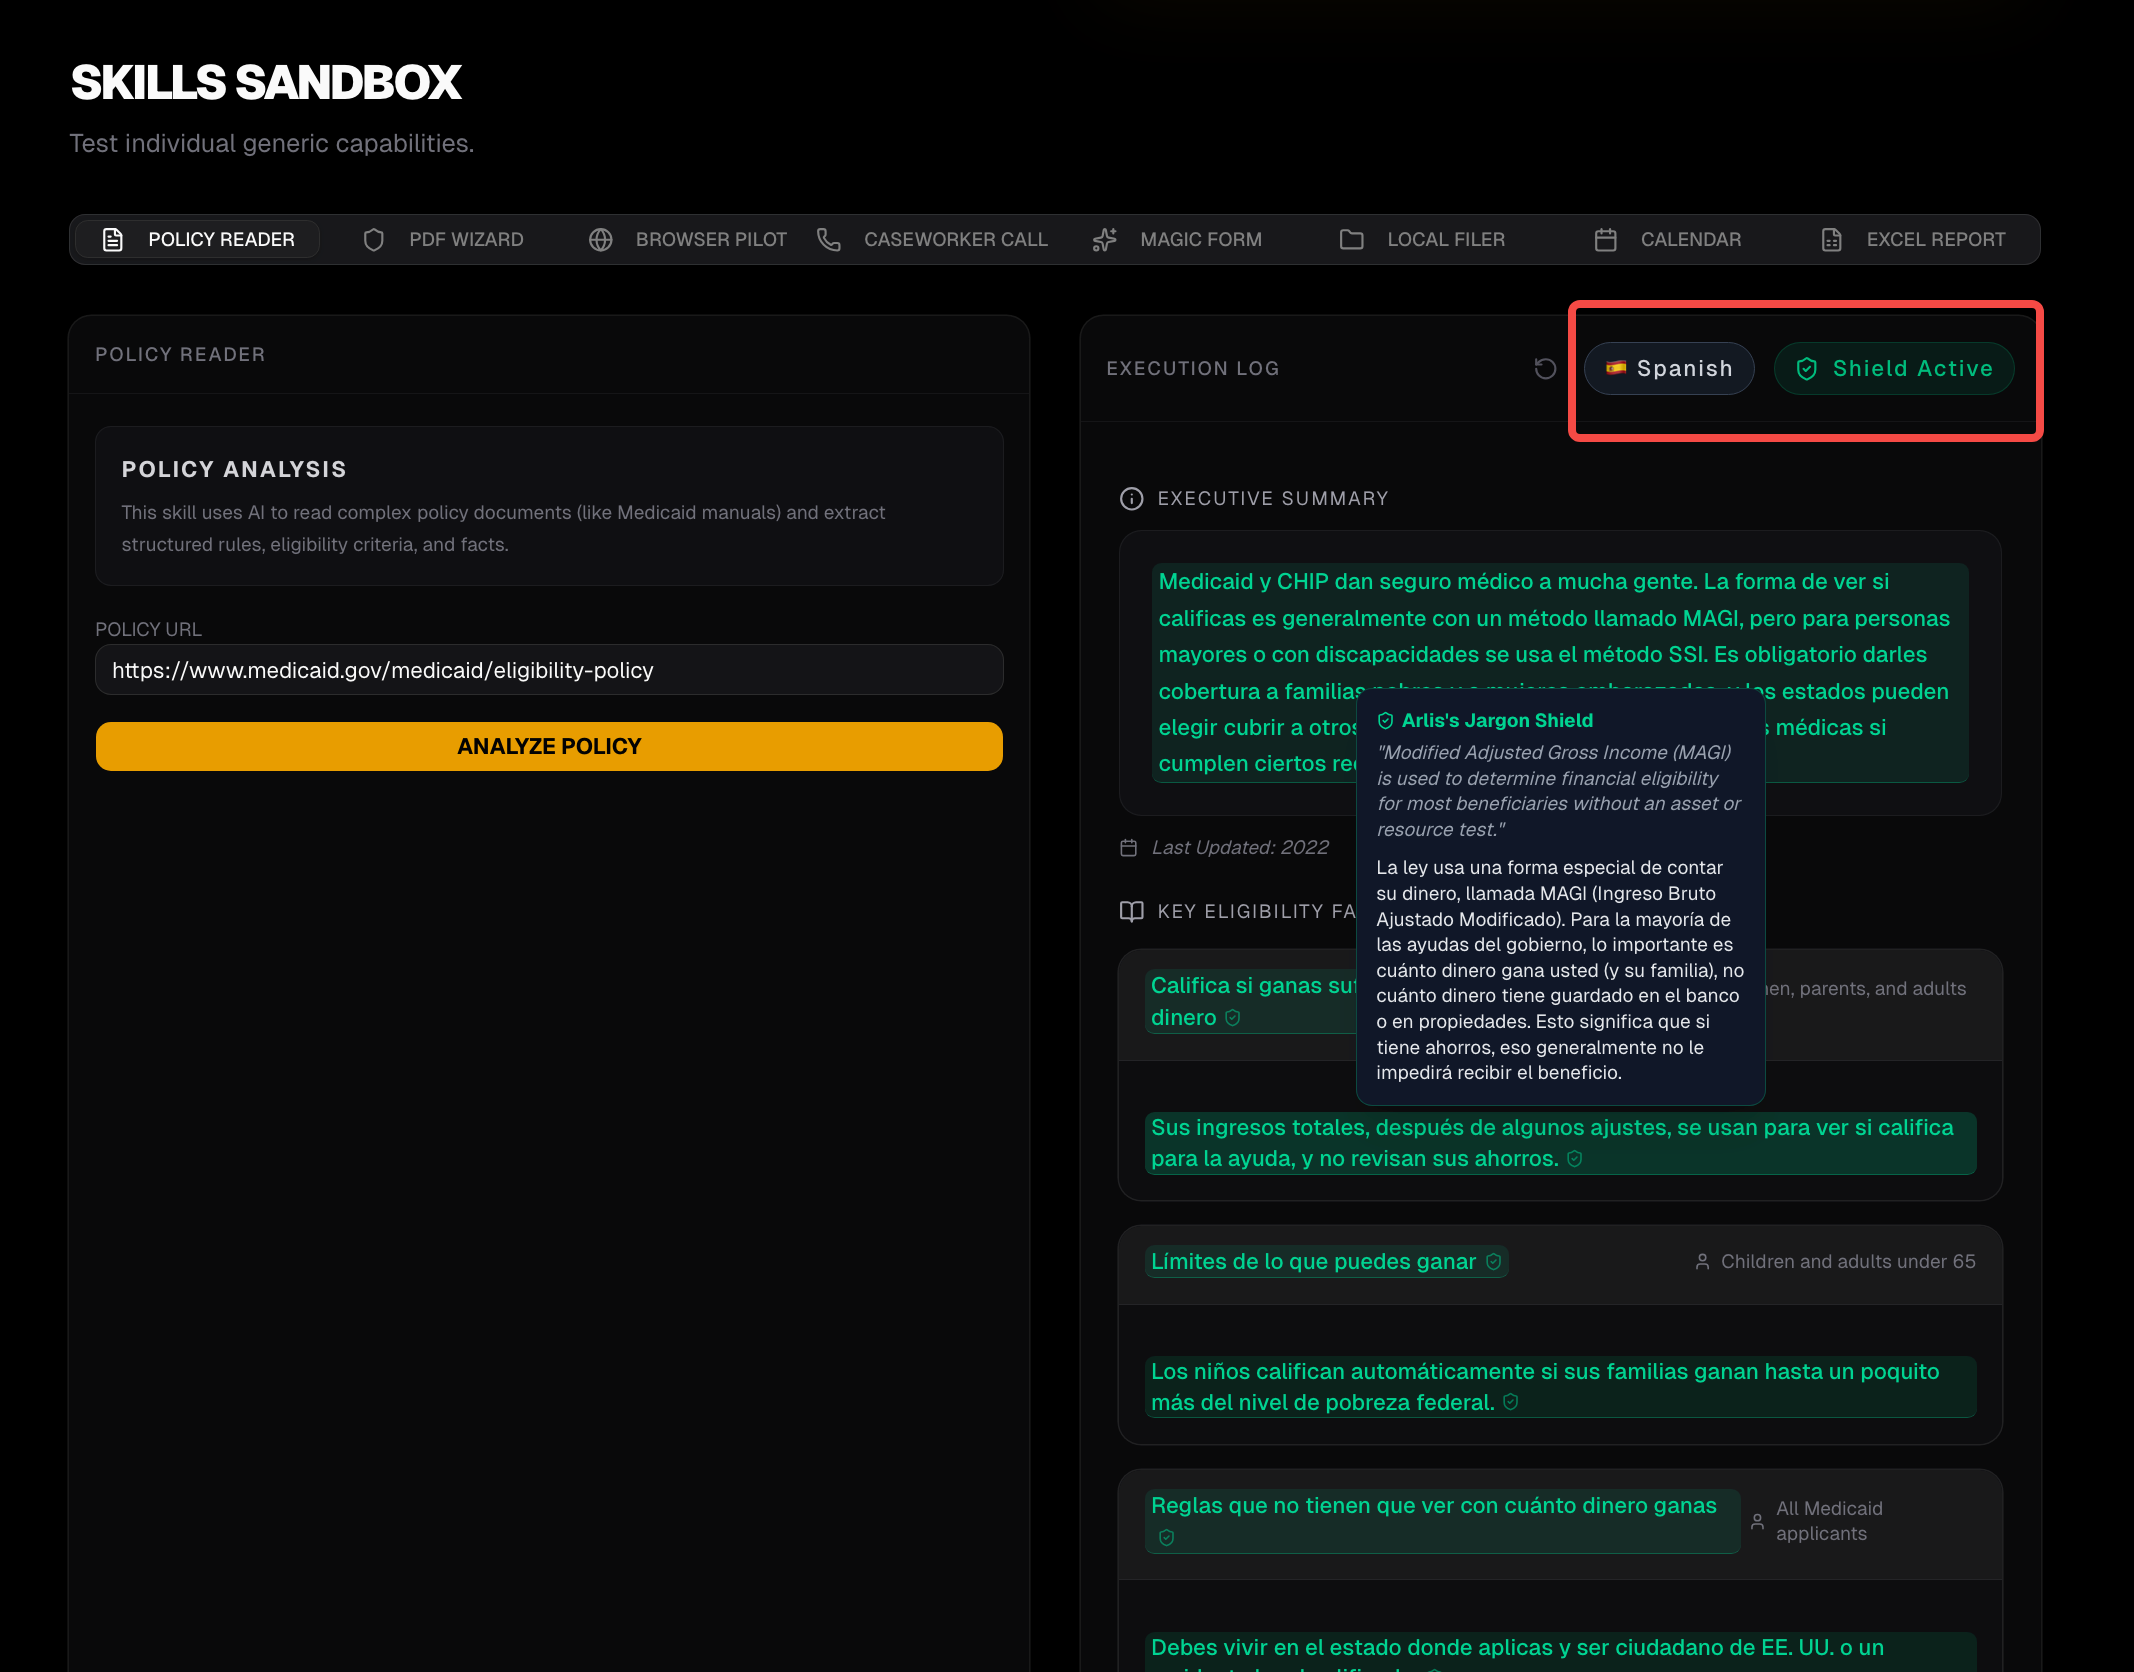The image size is (2134, 1672).
Task: Click shield icon after 'no revisan sus ahorros'
Action: pos(1574,1159)
